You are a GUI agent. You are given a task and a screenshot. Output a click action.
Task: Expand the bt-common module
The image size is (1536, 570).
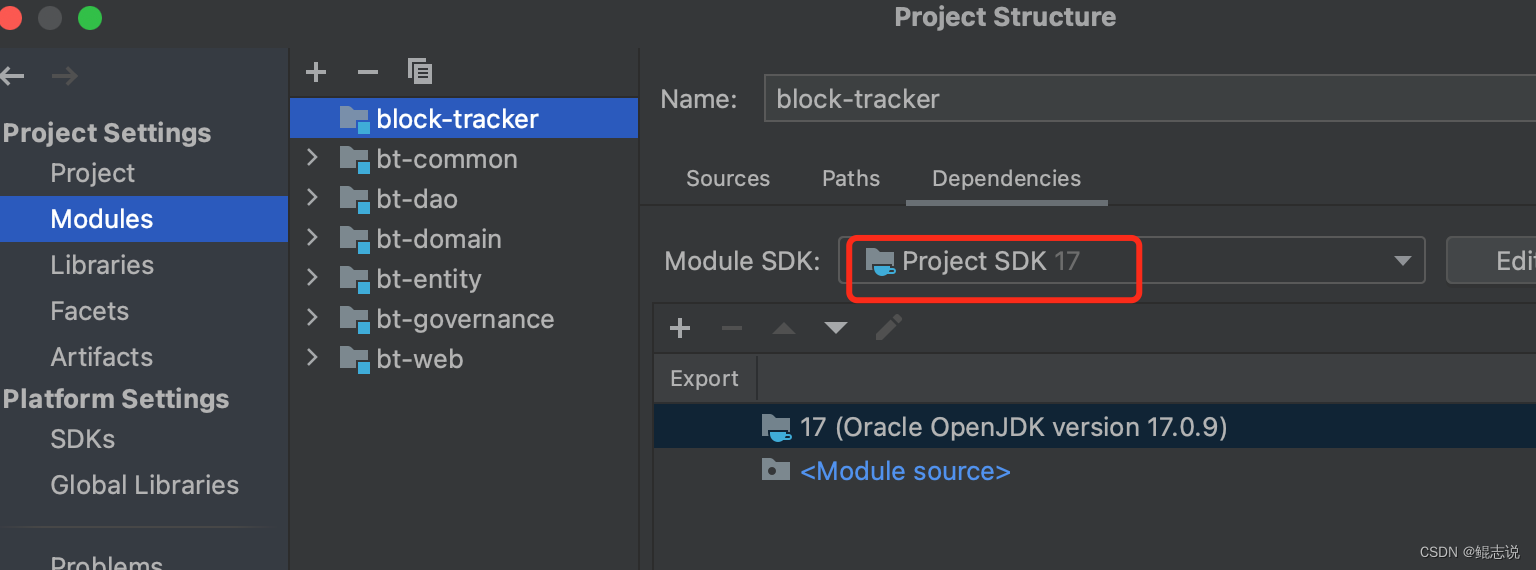pos(312,158)
